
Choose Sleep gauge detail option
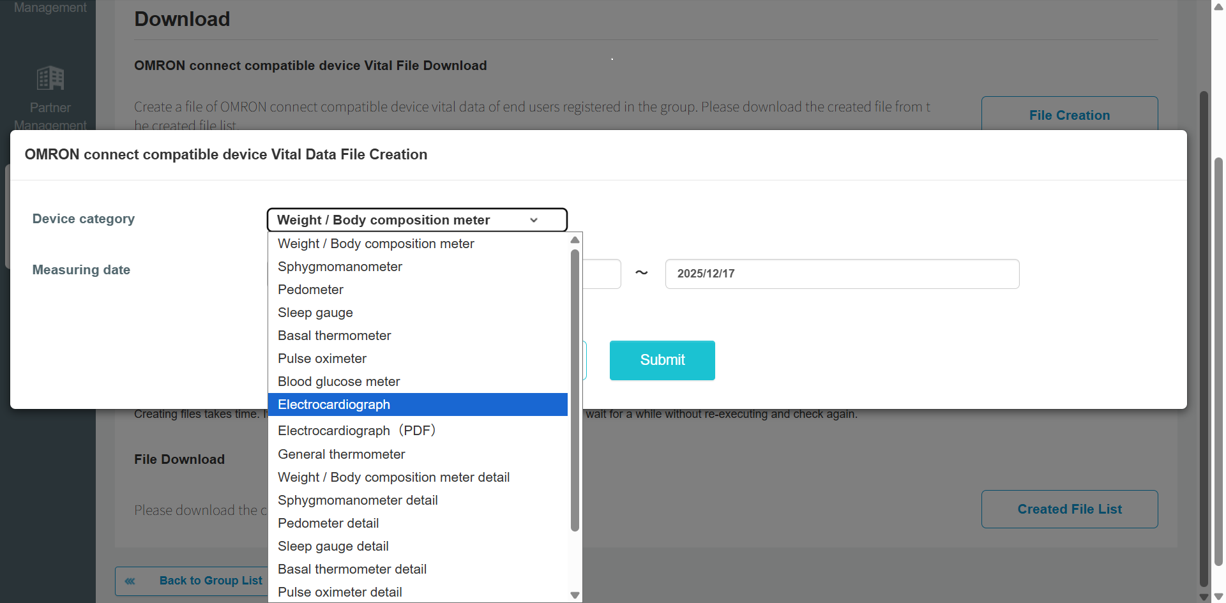click(x=418, y=546)
